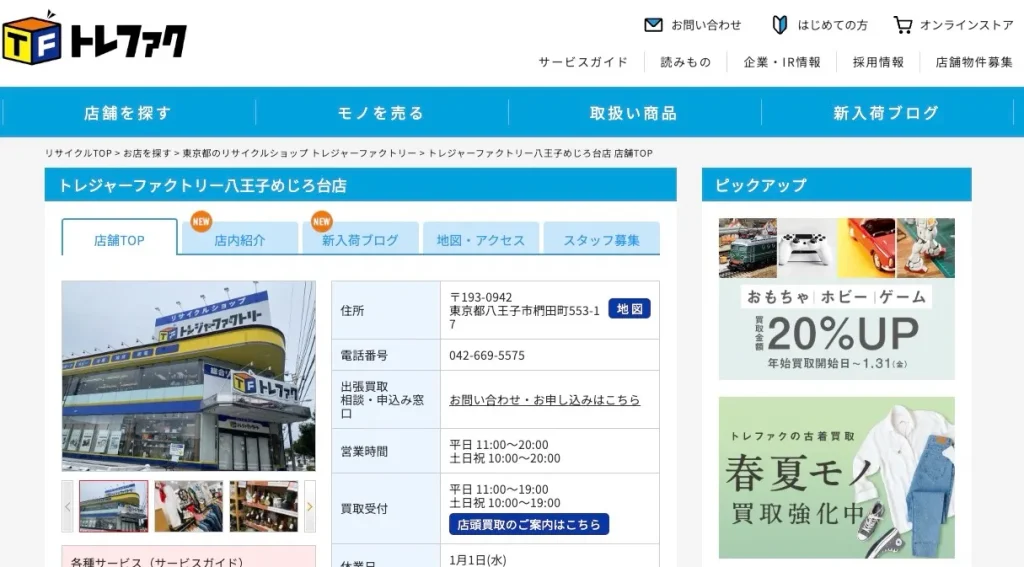This screenshot has height=567, width=1024.
Task: Click 店頭買取のご案内はこちら button
Action: pos(529,524)
